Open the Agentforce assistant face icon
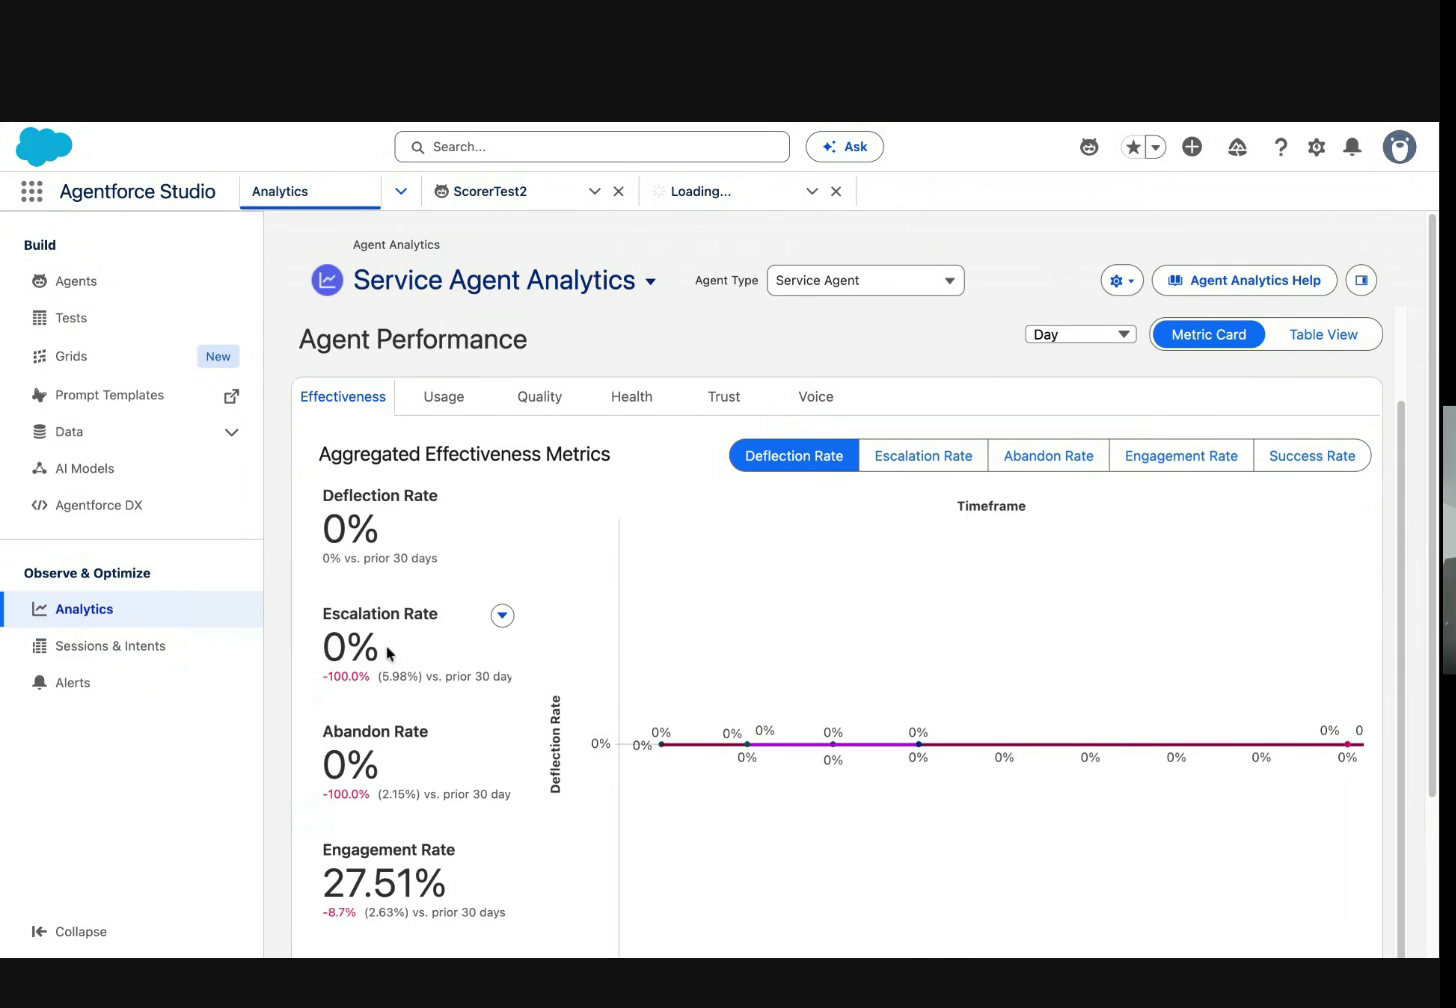 (x=1089, y=147)
